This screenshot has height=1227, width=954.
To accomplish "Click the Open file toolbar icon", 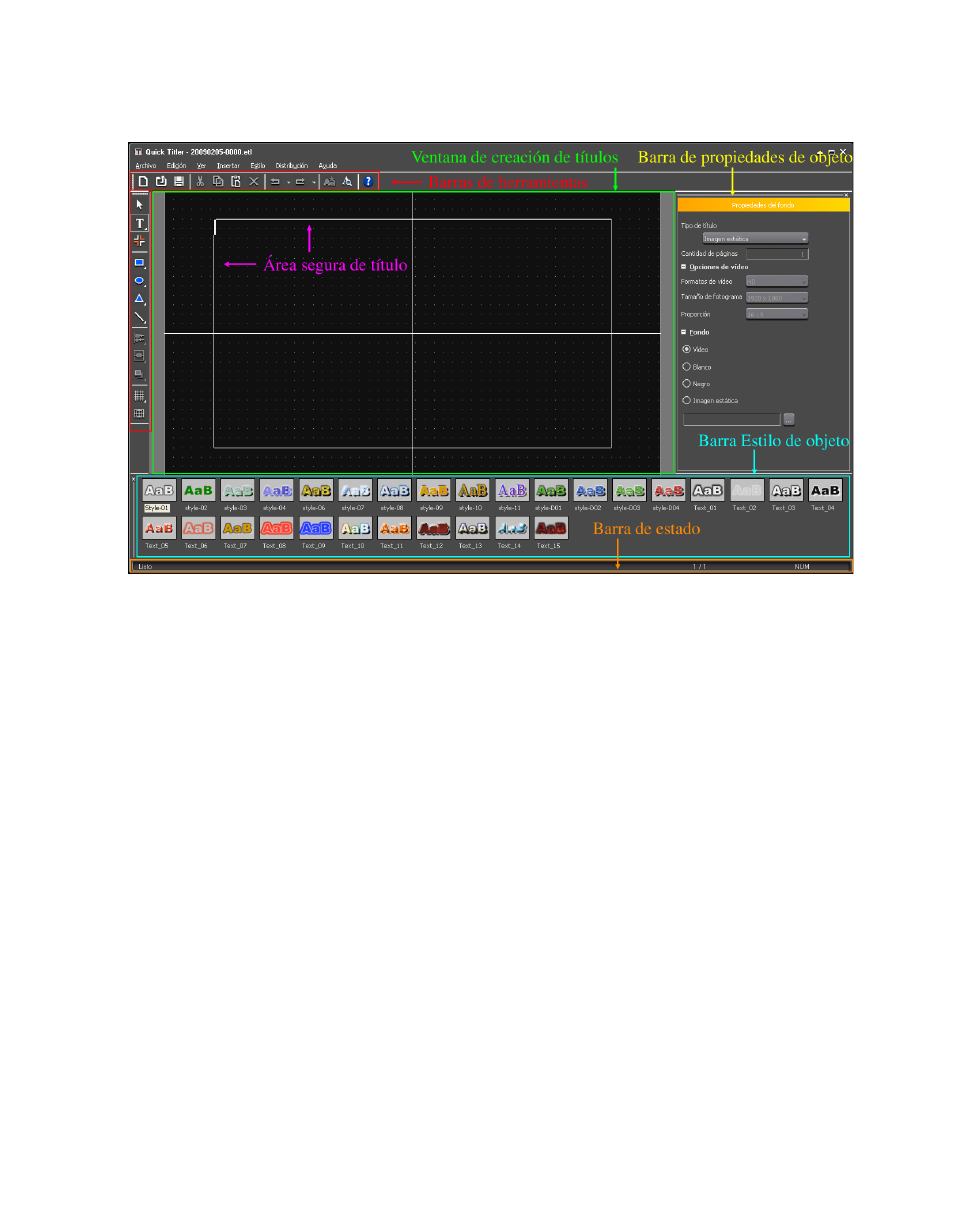I will tap(161, 182).
